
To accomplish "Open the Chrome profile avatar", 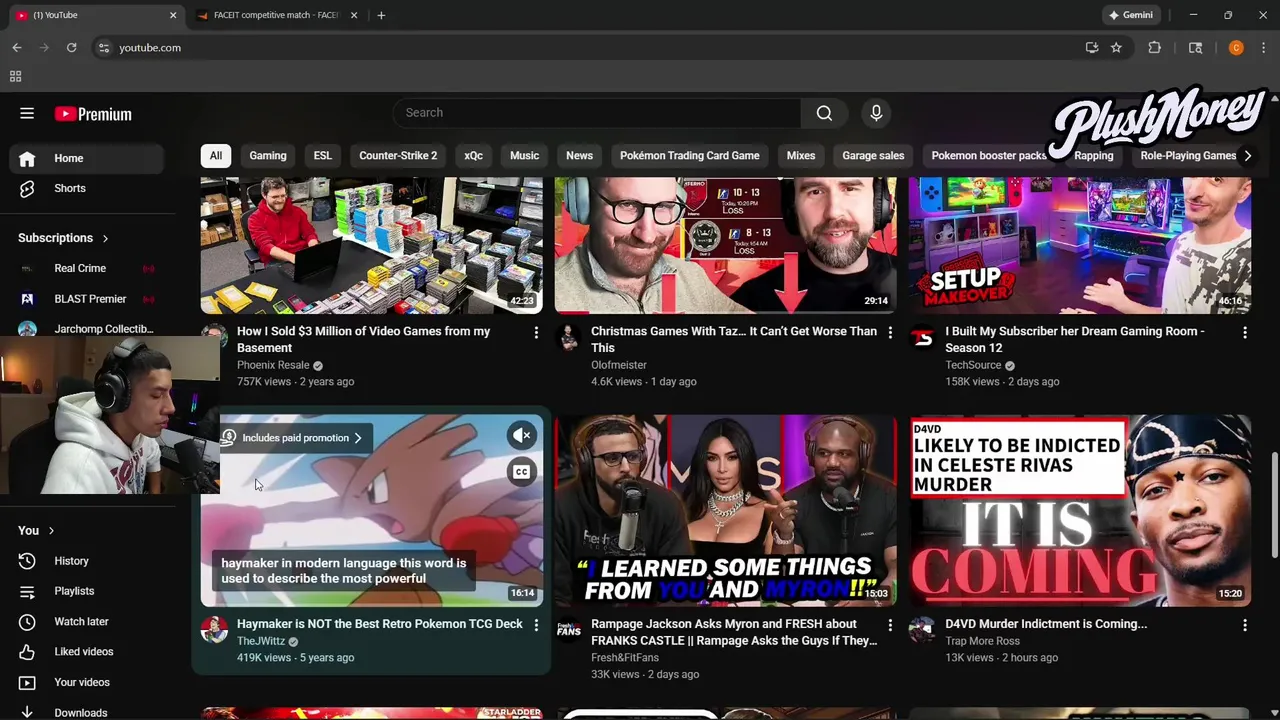I will [x=1236, y=47].
